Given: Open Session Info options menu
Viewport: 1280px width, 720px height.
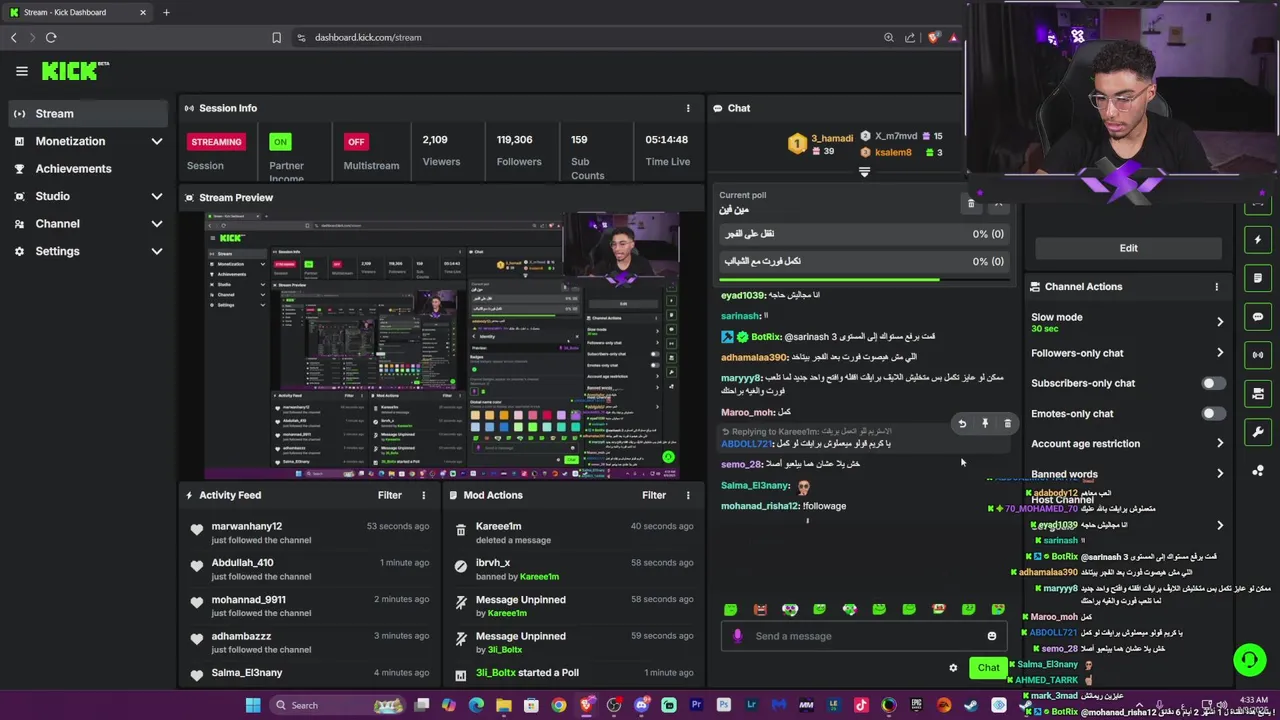Looking at the screenshot, I should click(687, 108).
